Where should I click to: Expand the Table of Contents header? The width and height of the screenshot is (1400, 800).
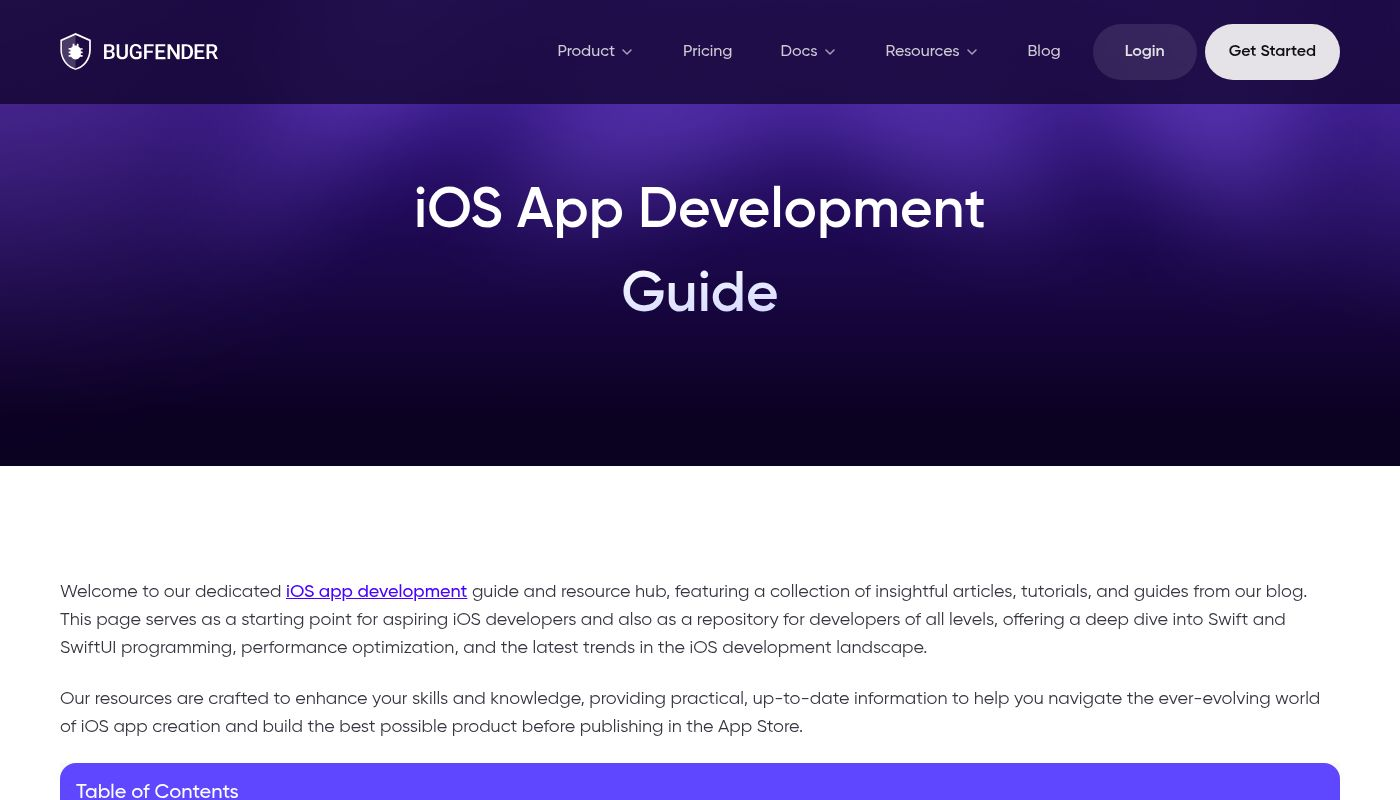coord(157,791)
